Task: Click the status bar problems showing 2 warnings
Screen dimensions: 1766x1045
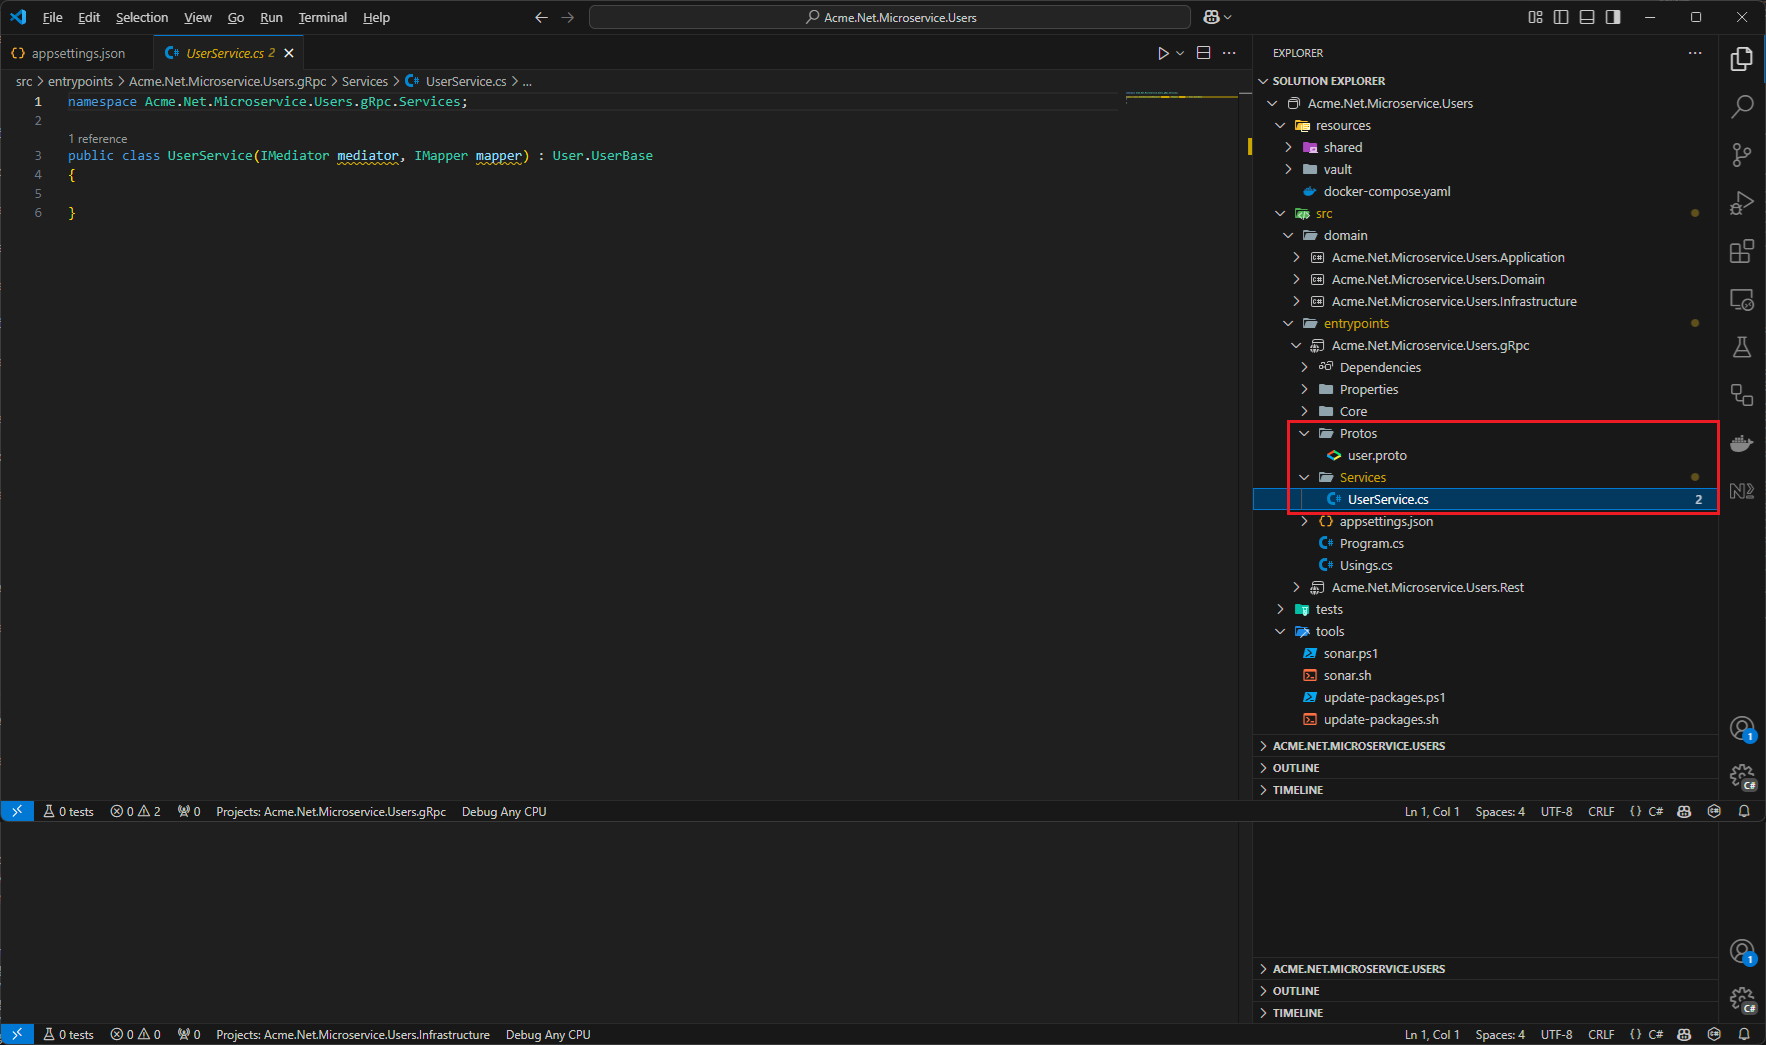Action: (x=135, y=811)
